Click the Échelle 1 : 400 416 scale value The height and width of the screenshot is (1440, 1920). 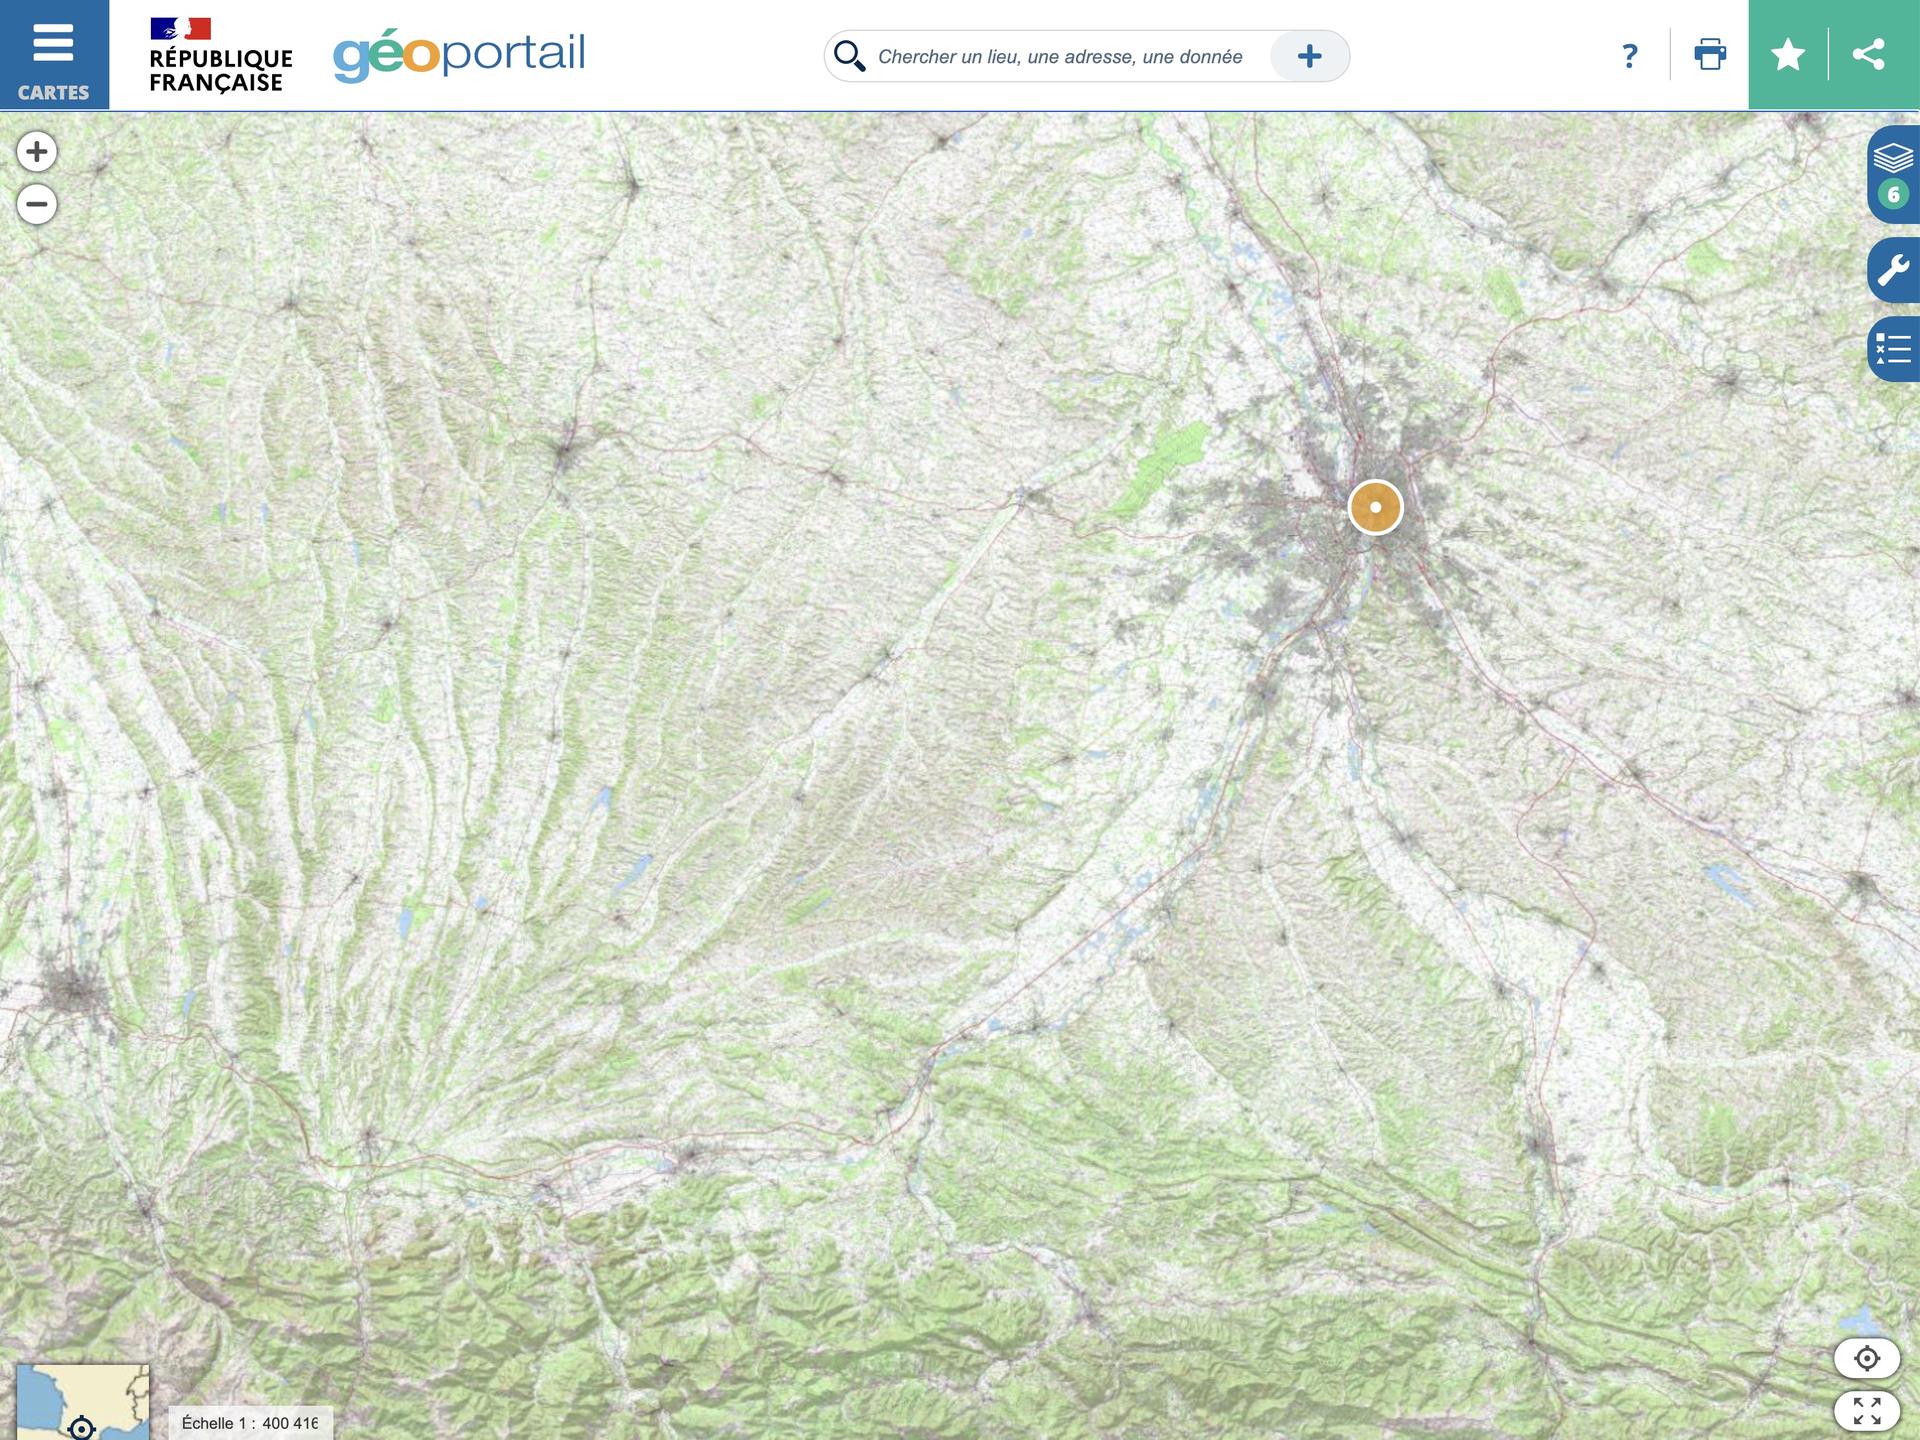point(250,1423)
